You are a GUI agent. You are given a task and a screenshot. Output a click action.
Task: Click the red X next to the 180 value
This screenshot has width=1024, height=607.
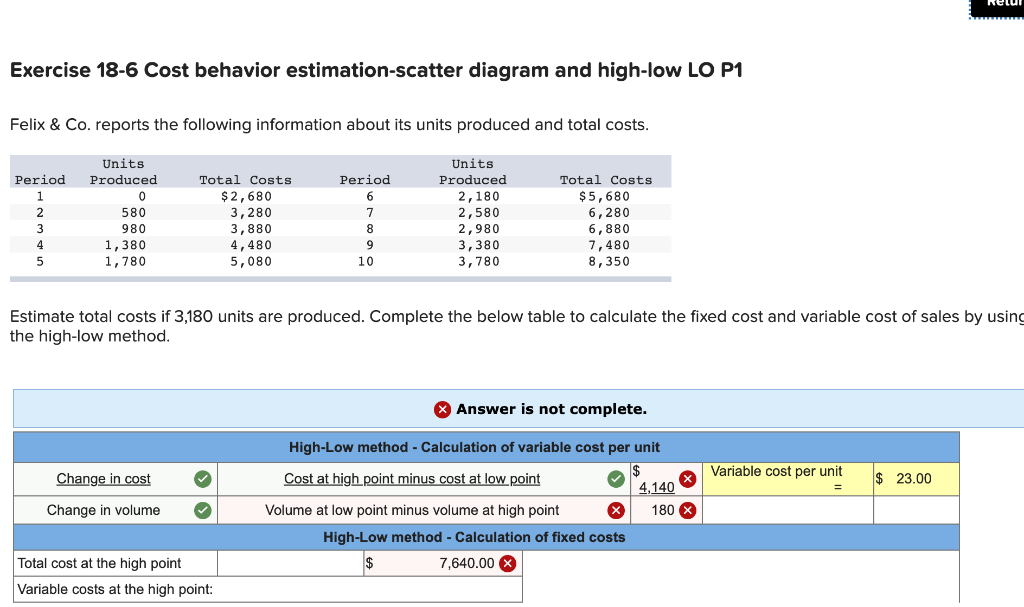coord(688,510)
